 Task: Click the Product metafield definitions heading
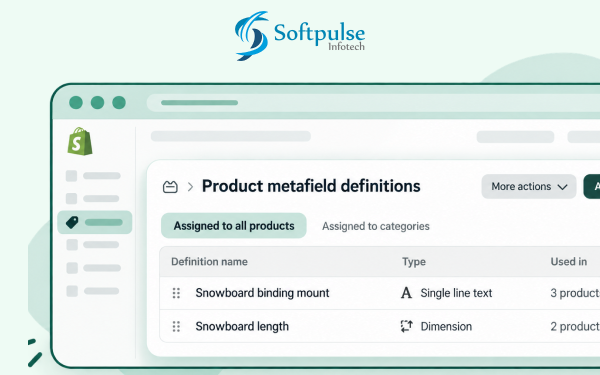click(311, 186)
